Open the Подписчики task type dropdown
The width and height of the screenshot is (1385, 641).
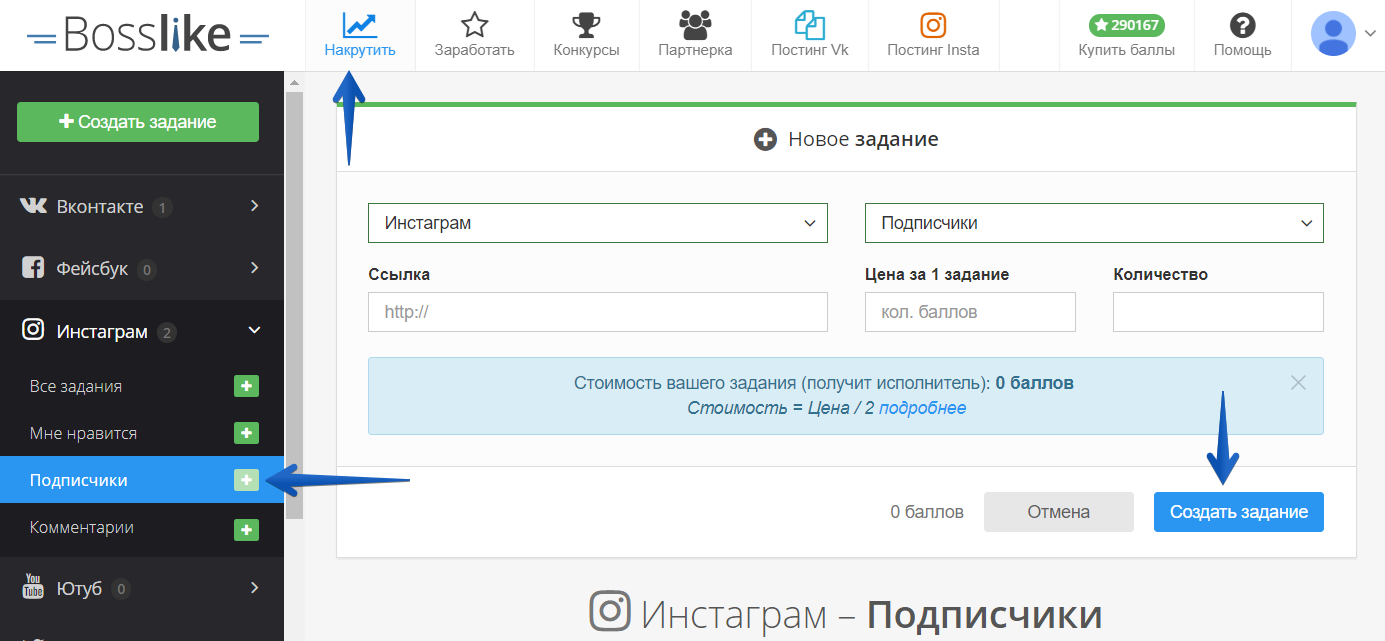(1094, 223)
